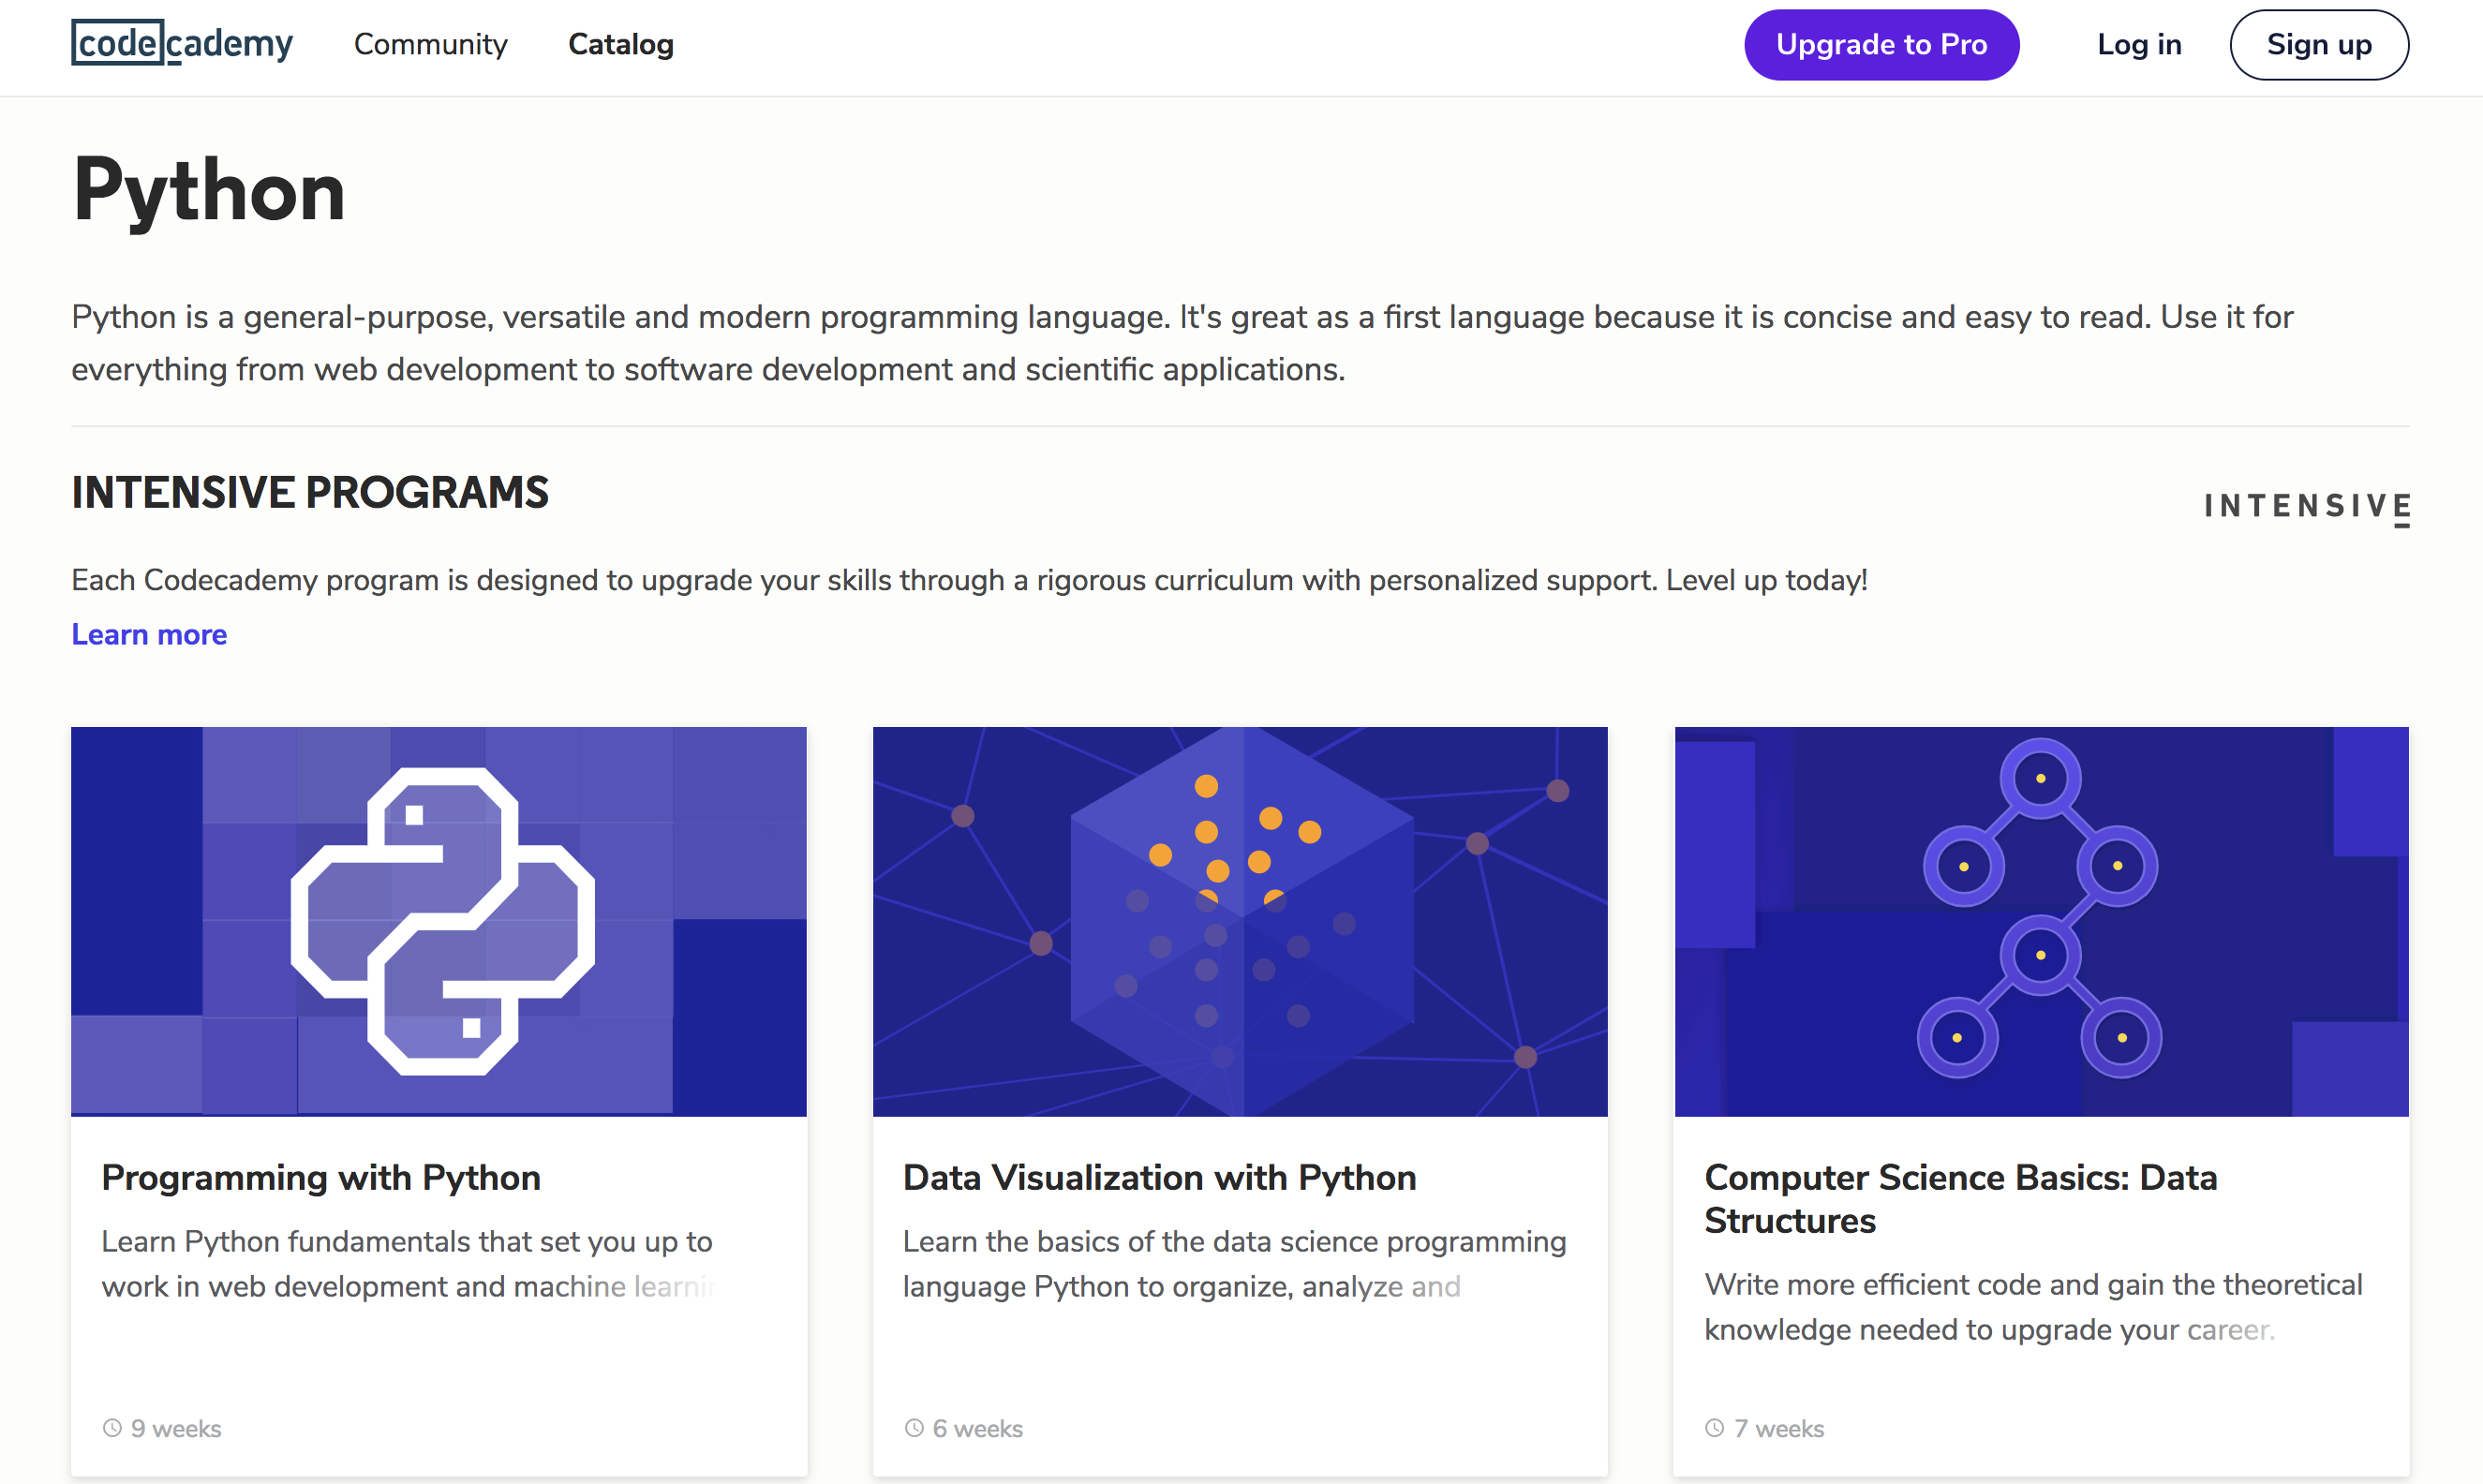The width and height of the screenshot is (2483, 1484).
Task: Click the Python snake logo image
Action: tap(441, 921)
